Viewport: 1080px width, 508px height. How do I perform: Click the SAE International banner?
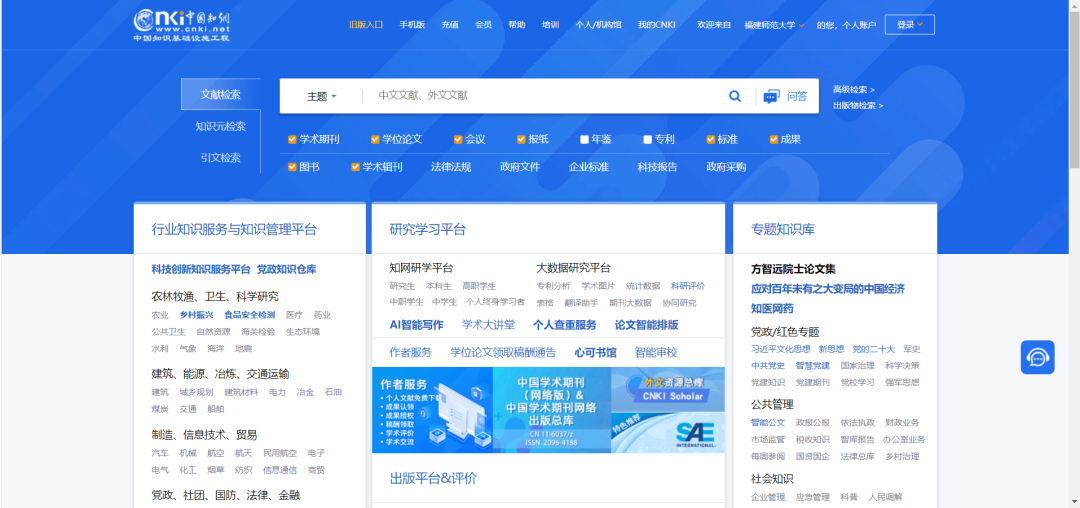click(667, 433)
